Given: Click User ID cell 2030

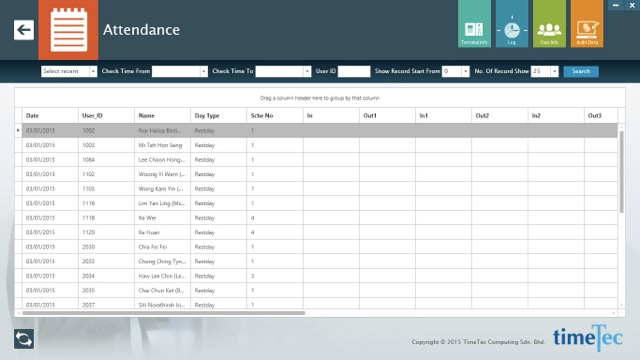Looking at the screenshot, I should pyautogui.click(x=106, y=247).
